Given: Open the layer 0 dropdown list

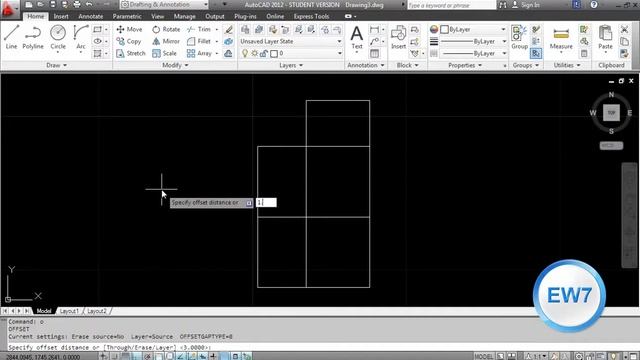Looking at the screenshot, I should (x=291, y=53).
